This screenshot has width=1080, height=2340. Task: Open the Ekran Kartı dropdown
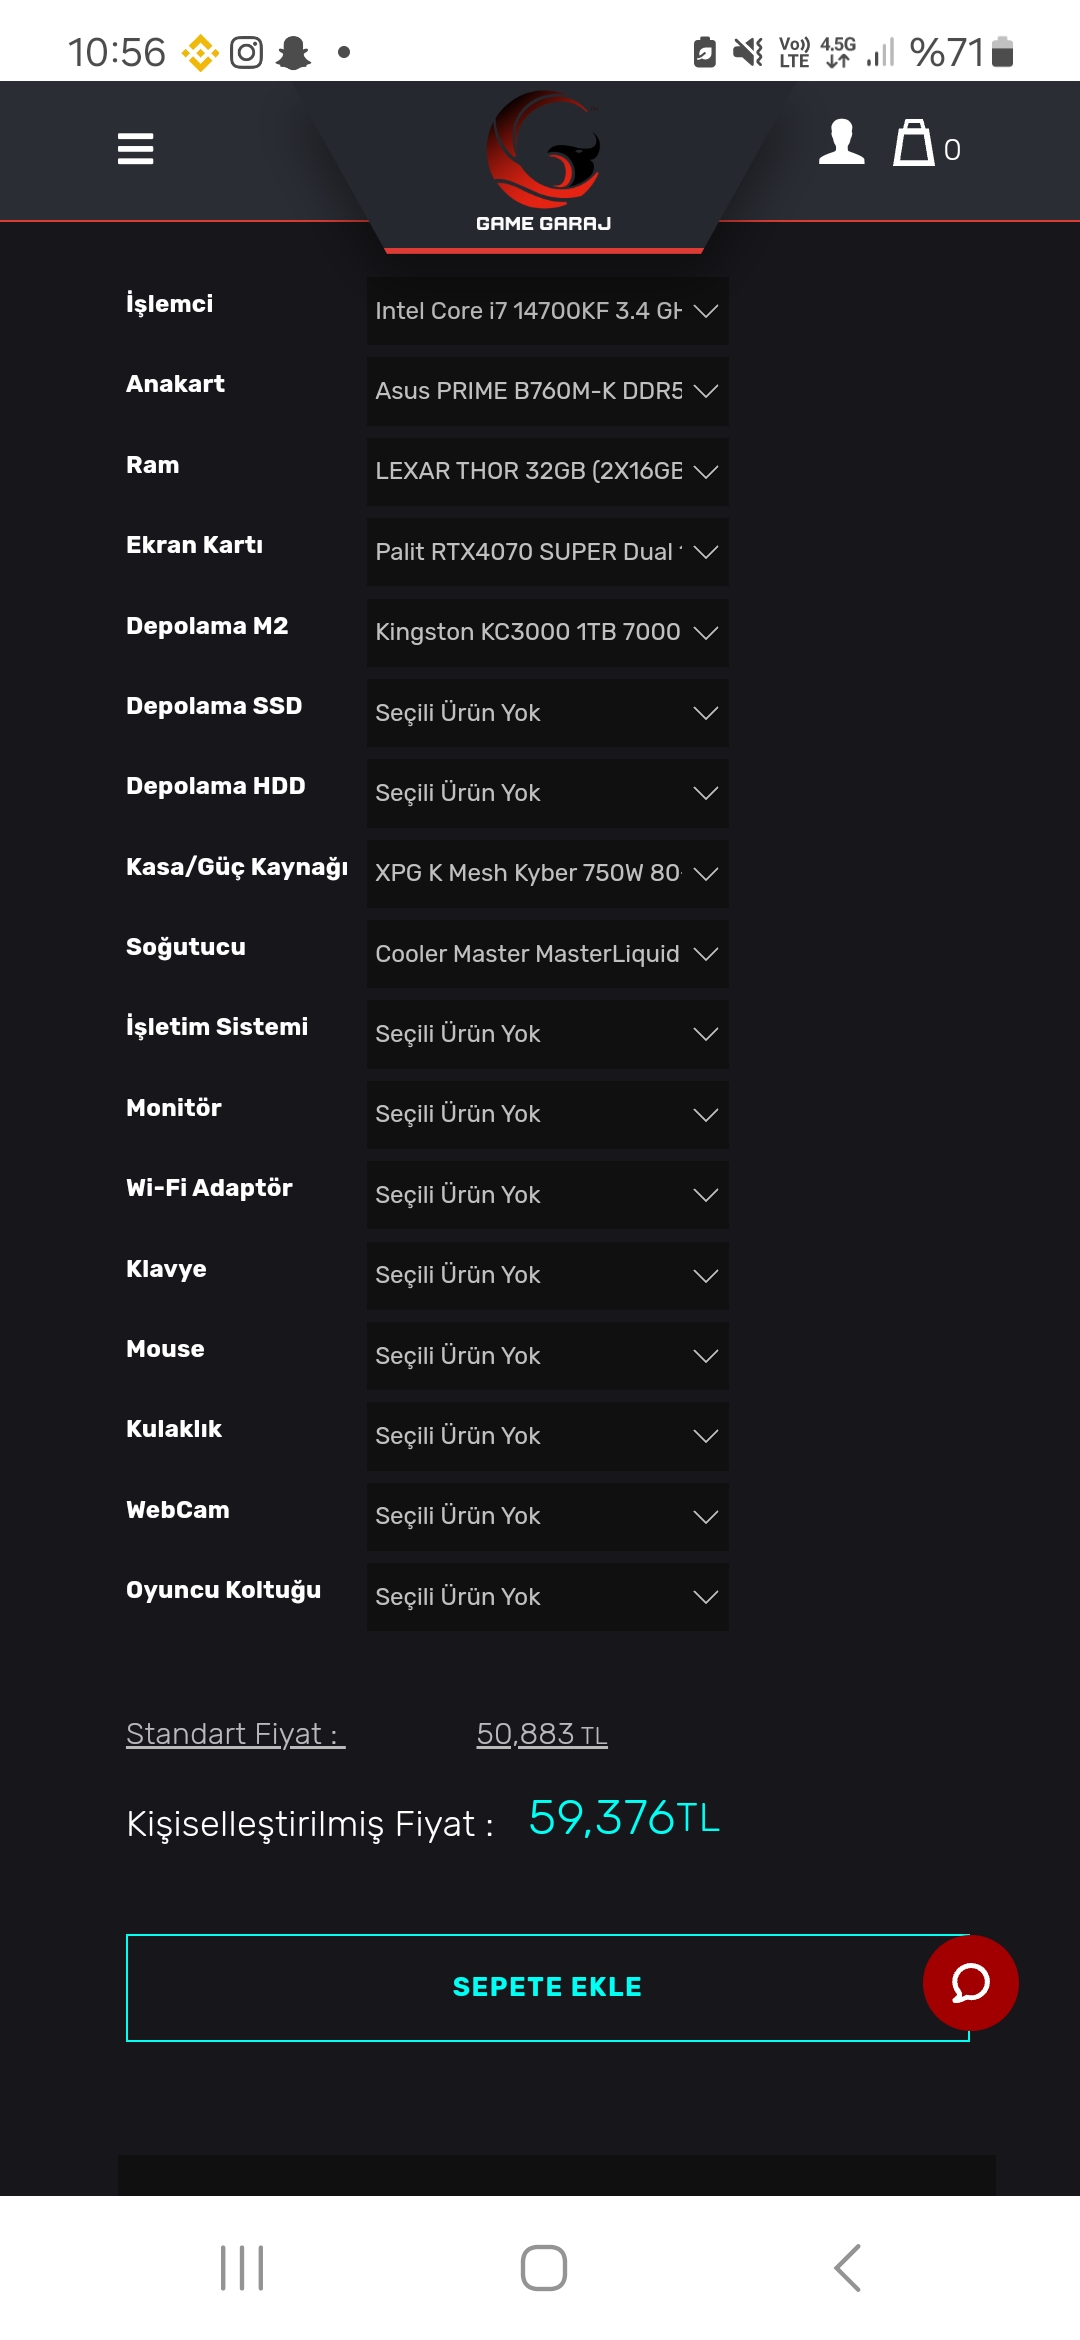pos(547,552)
